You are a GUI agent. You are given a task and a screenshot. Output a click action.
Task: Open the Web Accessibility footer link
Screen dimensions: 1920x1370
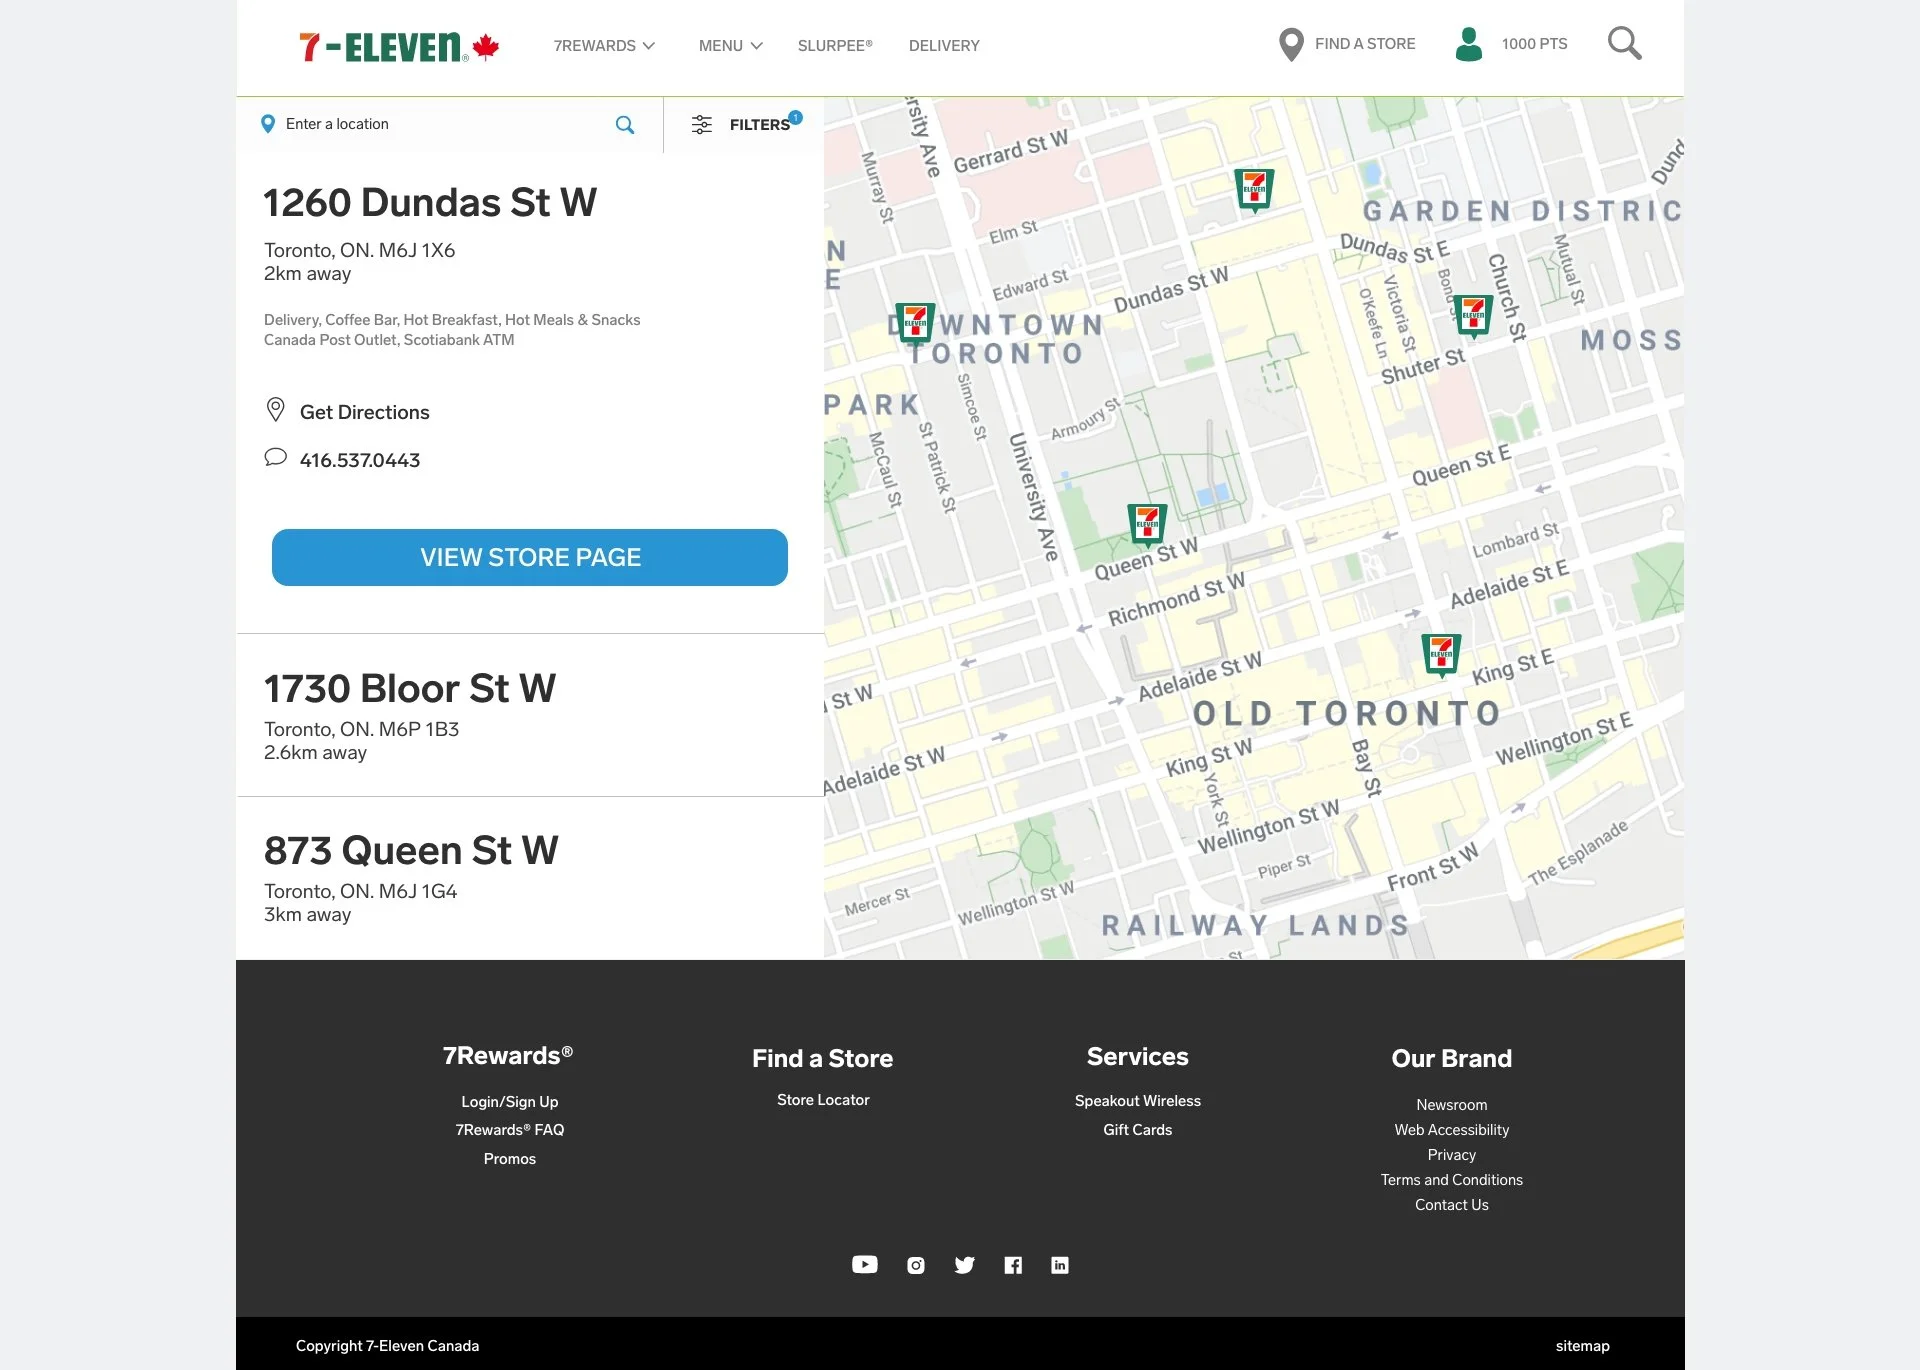pos(1452,1130)
